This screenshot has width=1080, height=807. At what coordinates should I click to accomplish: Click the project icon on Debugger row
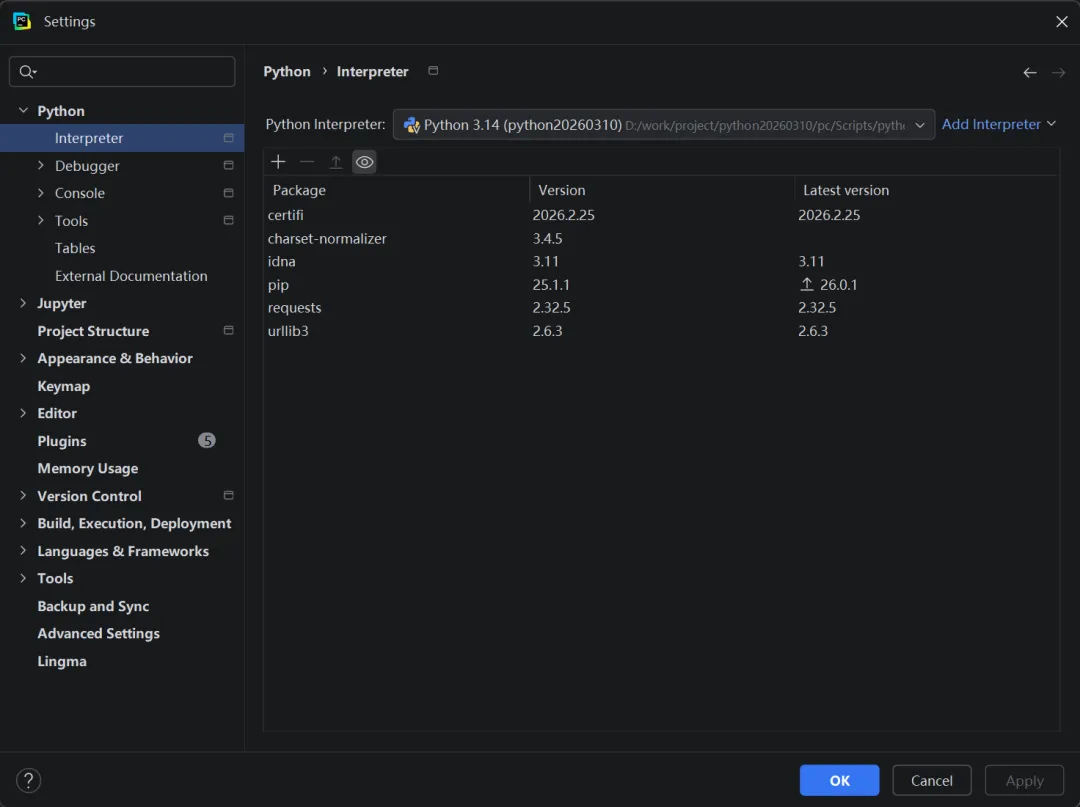[x=229, y=165]
